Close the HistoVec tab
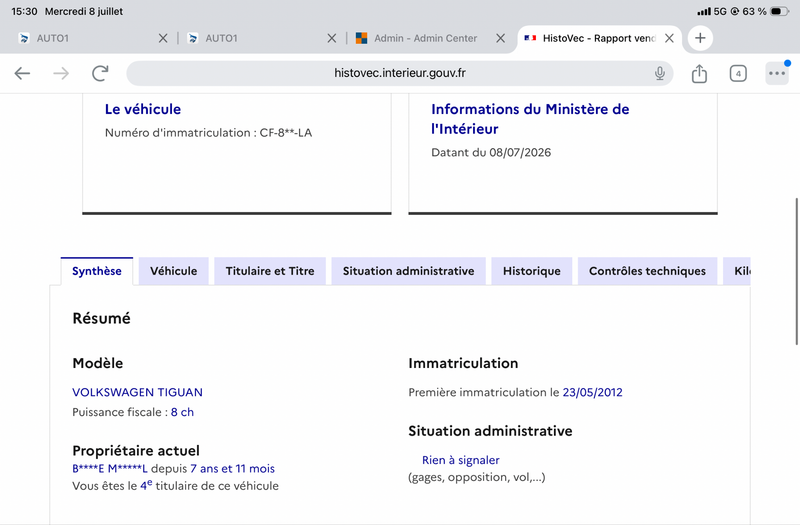 coord(669,38)
